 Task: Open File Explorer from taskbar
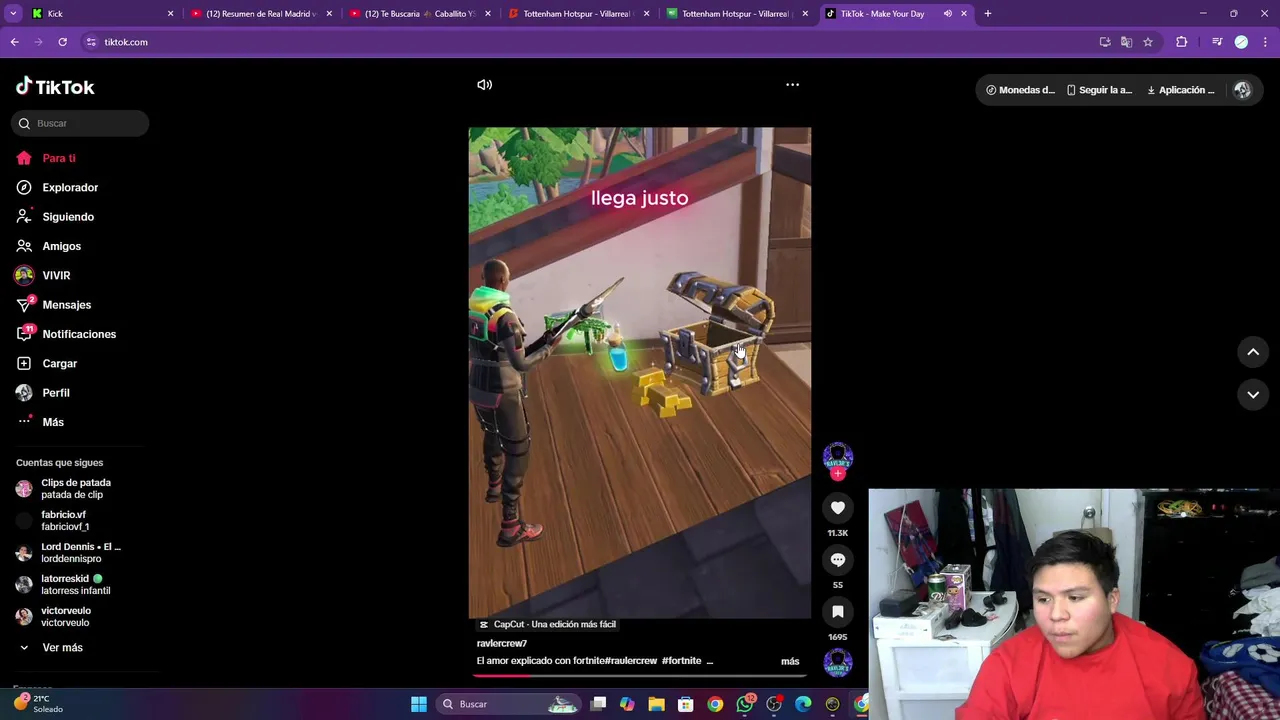[x=656, y=704]
